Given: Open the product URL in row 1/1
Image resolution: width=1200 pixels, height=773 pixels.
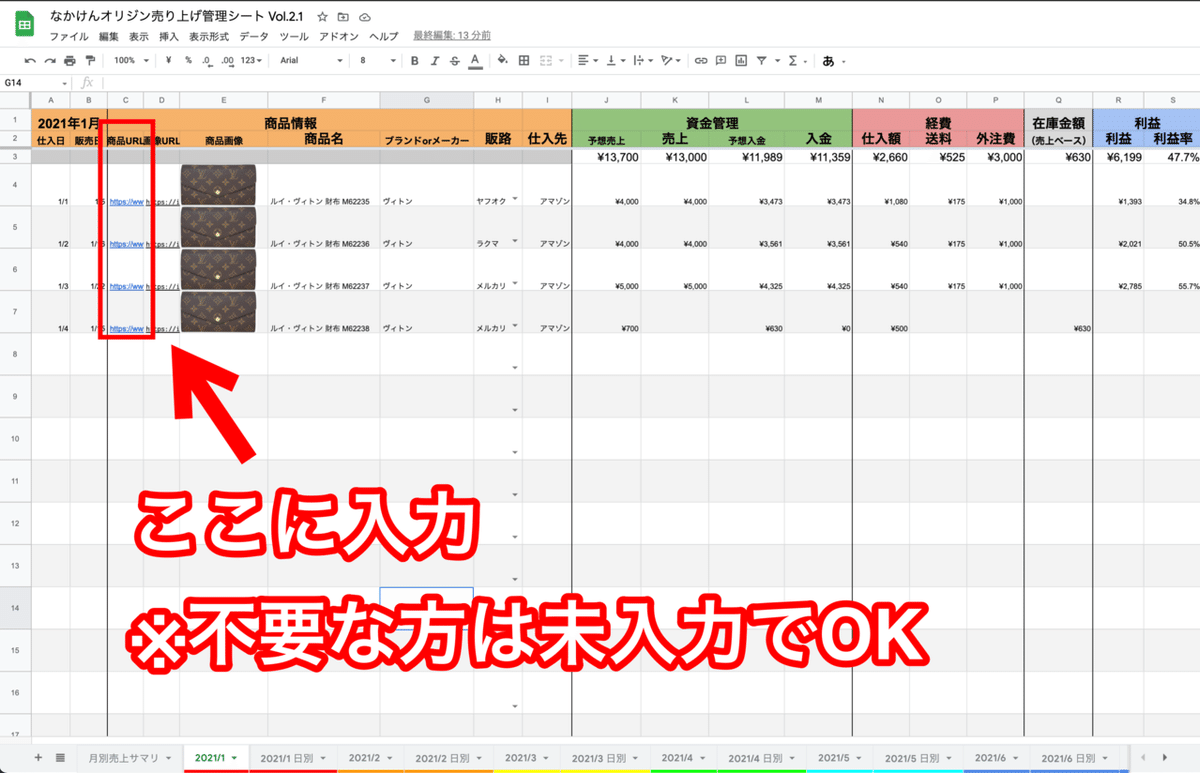Looking at the screenshot, I should [x=125, y=201].
